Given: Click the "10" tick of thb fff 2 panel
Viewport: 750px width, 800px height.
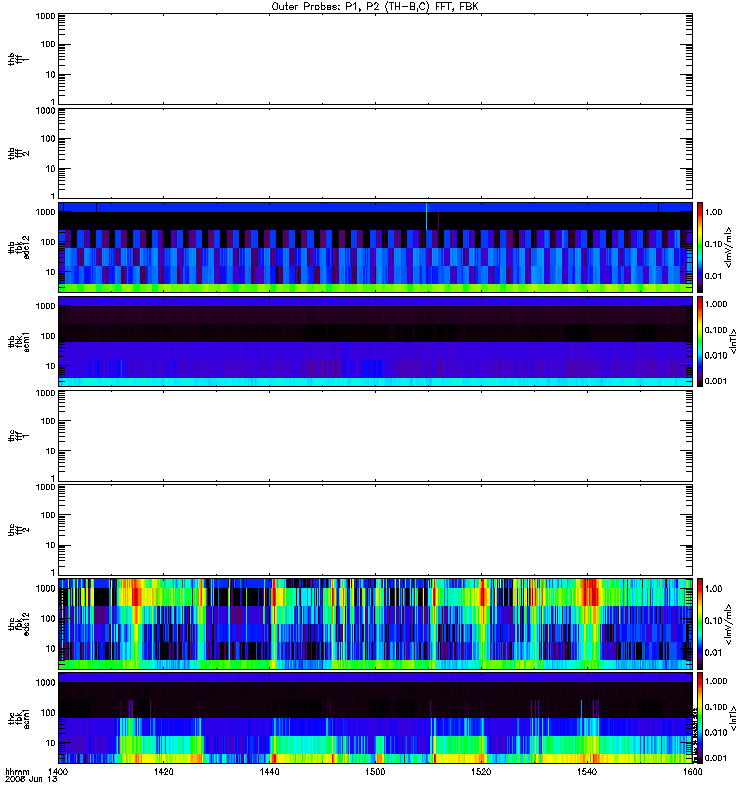Looking at the screenshot, I should click(x=51, y=169).
